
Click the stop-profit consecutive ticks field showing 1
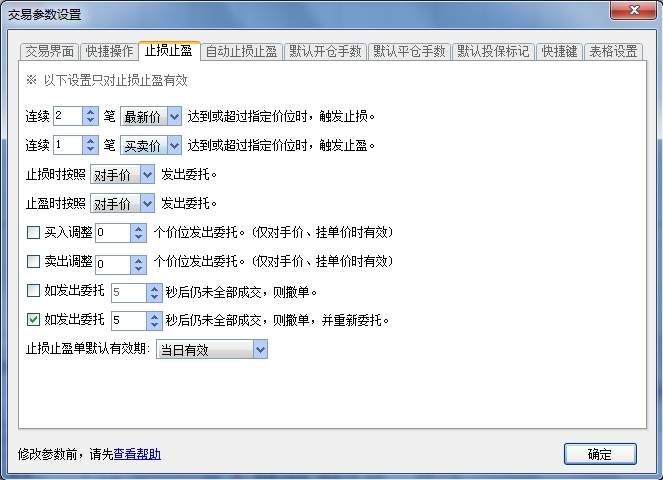68,145
